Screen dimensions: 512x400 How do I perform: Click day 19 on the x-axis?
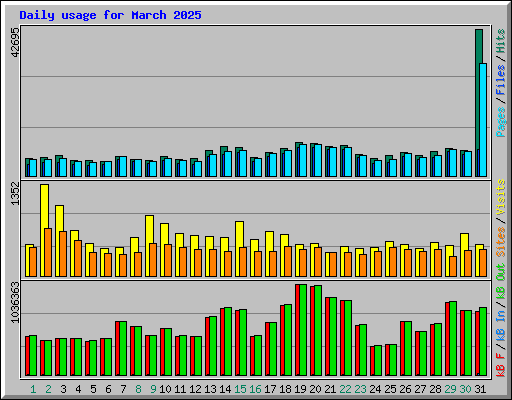(x=300, y=389)
